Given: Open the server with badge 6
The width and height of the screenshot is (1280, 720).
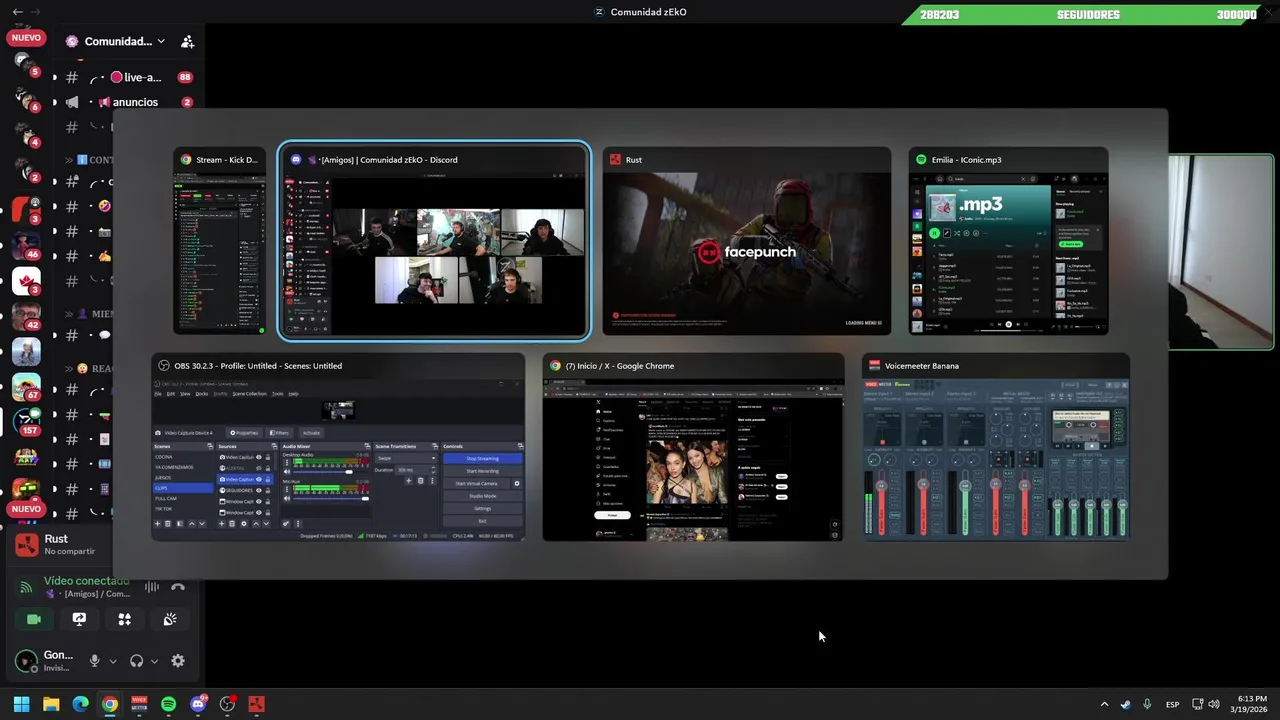Looking at the screenshot, I should 26,98.
